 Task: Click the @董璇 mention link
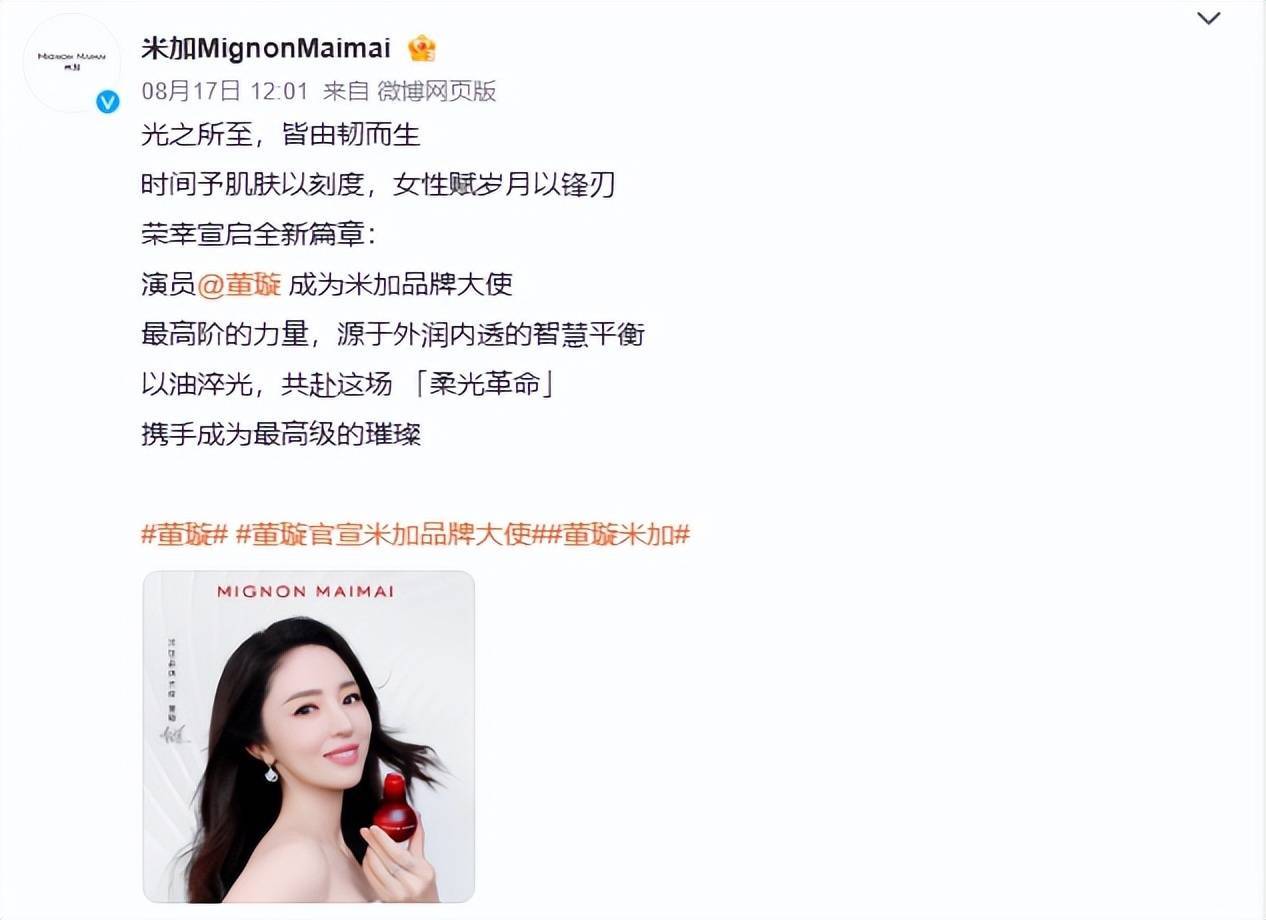point(239,284)
